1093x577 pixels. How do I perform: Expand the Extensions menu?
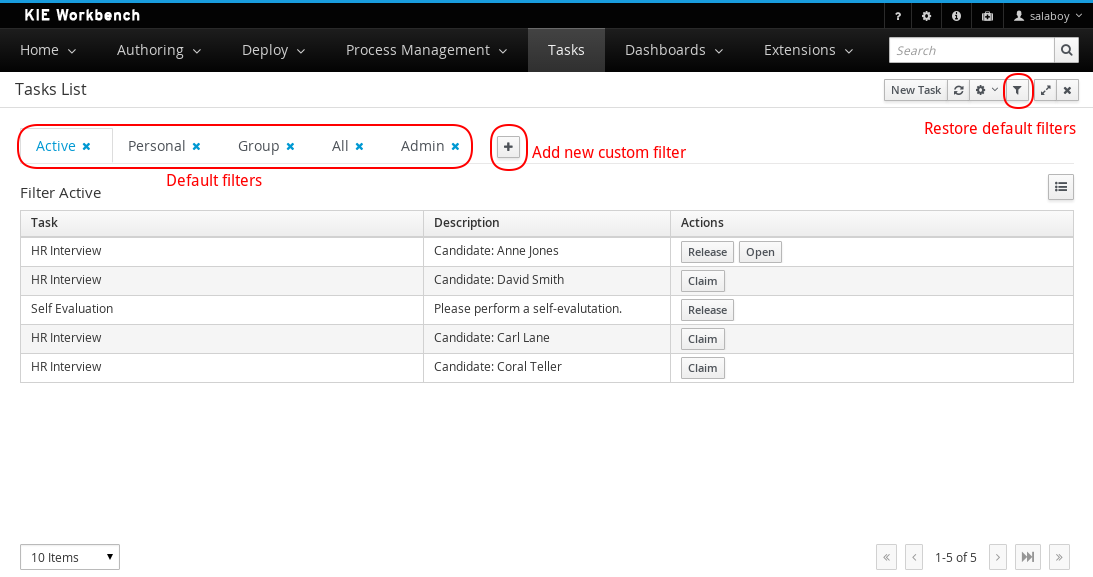[x=809, y=50]
